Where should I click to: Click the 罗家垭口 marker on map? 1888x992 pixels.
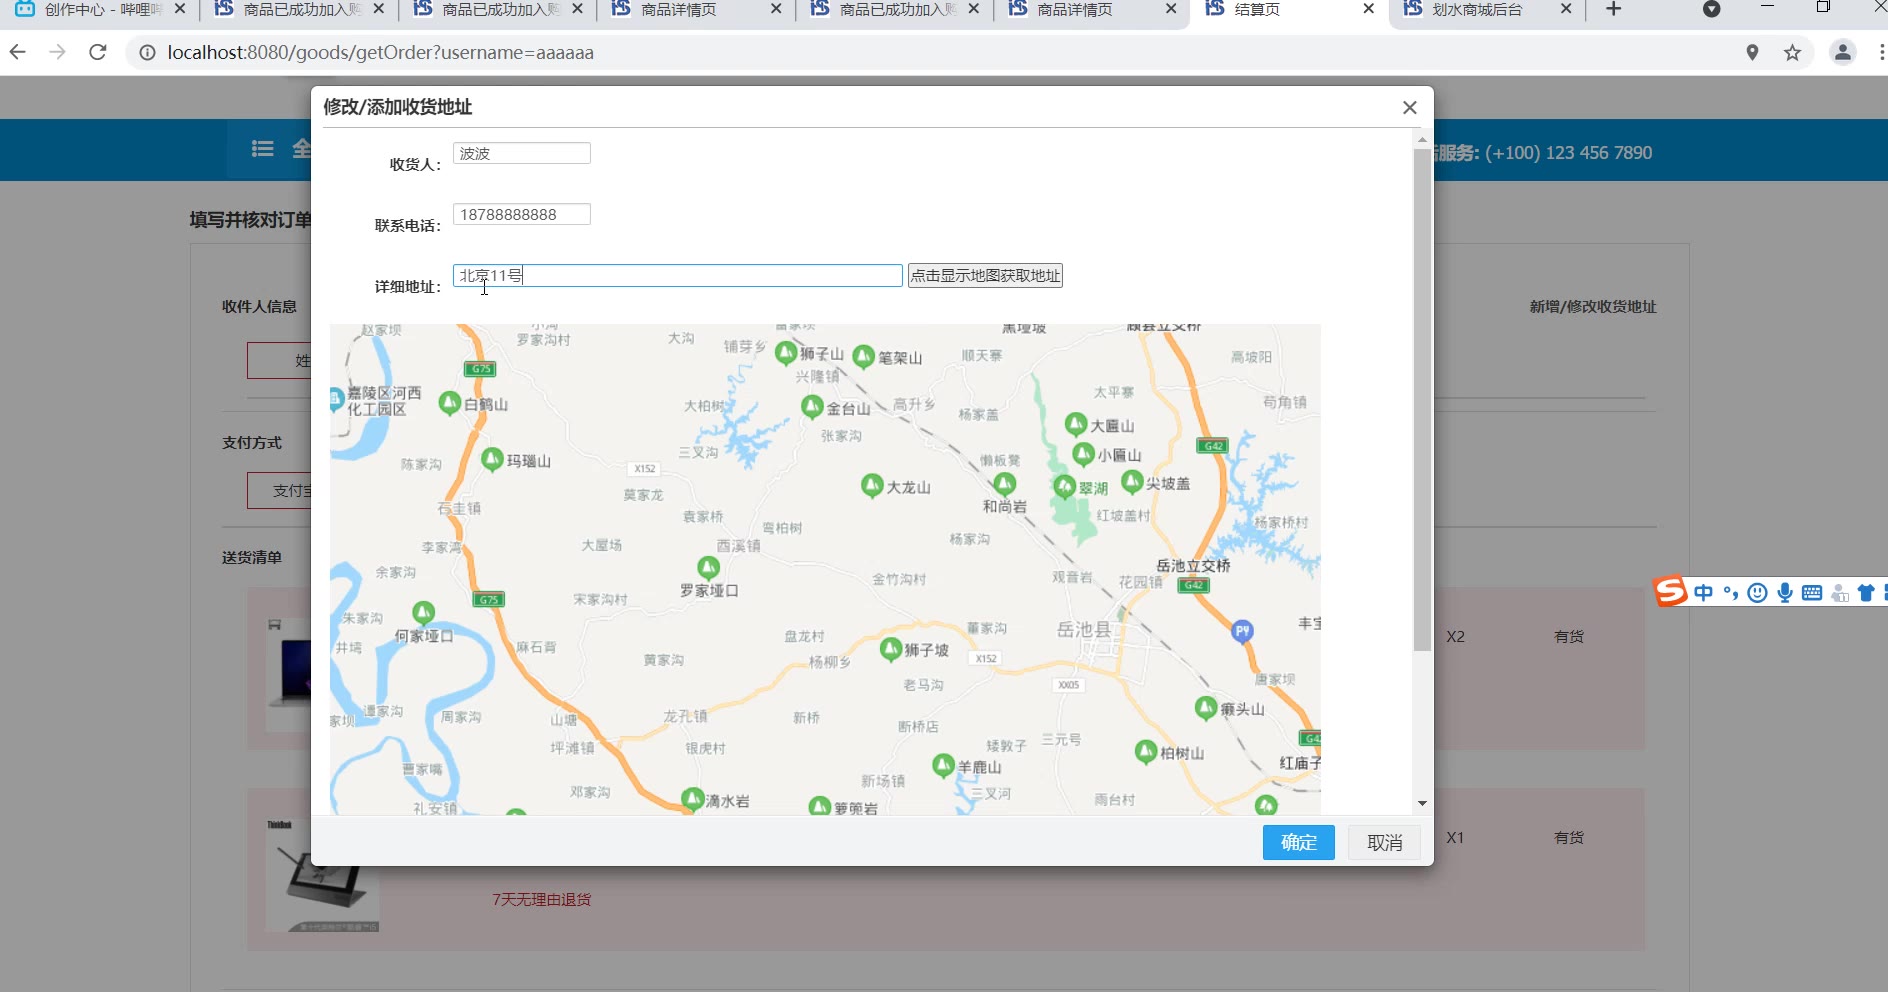[x=709, y=568]
